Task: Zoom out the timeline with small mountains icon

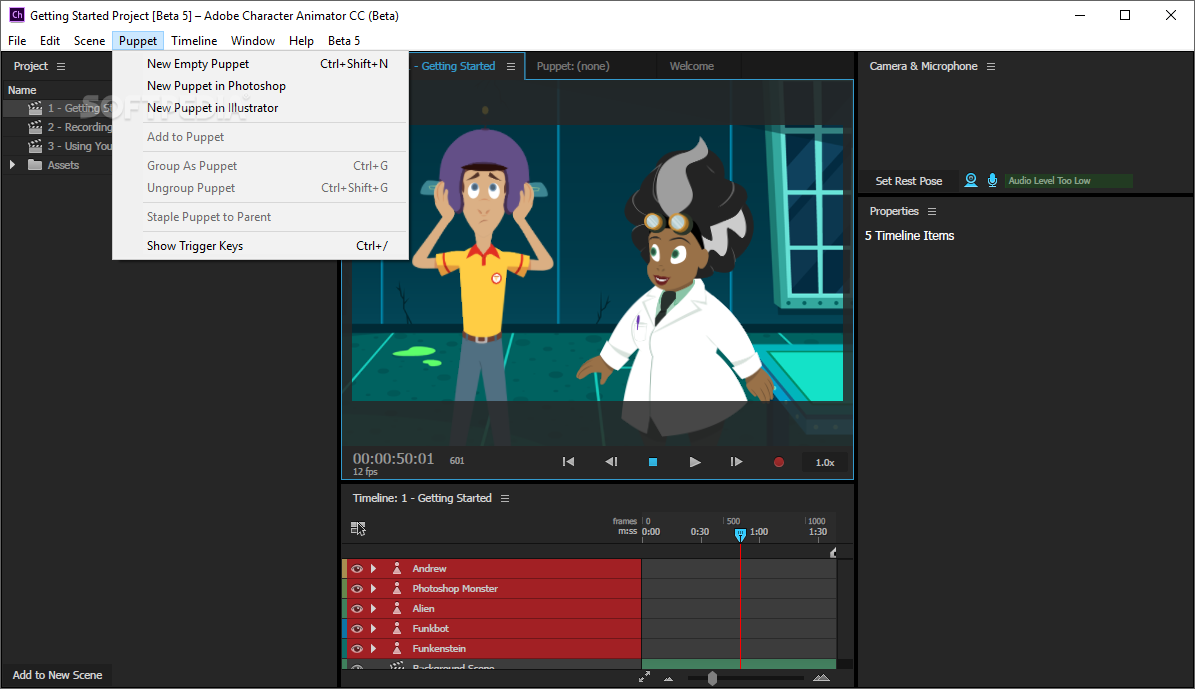Action: [x=668, y=678]
